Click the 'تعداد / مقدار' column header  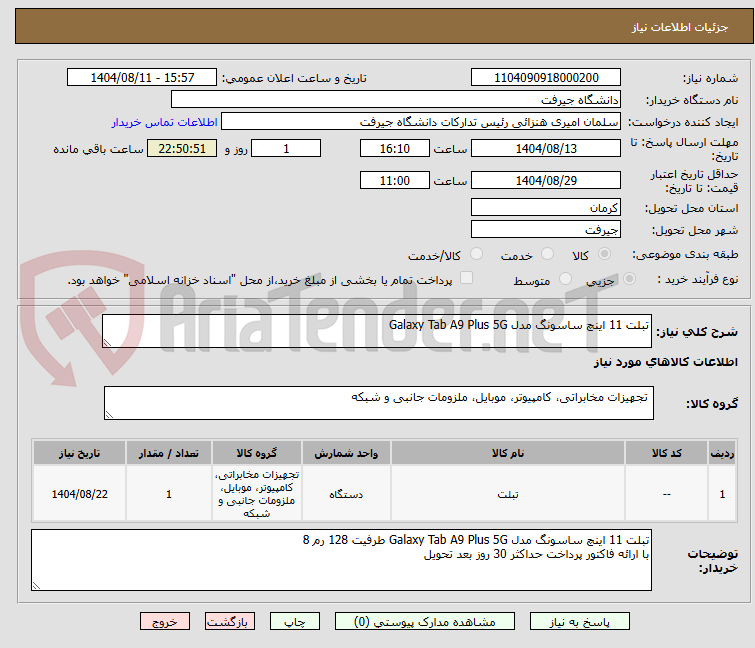click(x=169, y=453)
